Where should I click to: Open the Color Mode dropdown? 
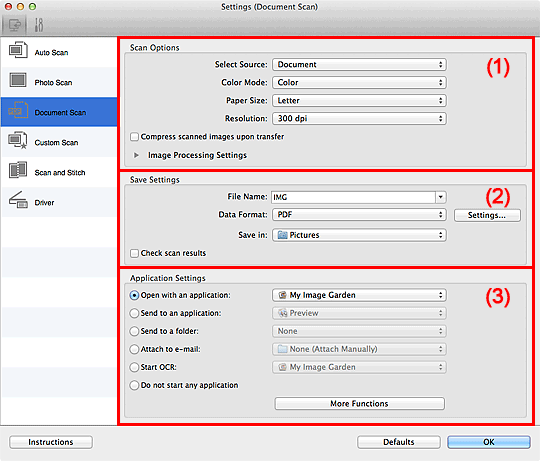[359, 82]
